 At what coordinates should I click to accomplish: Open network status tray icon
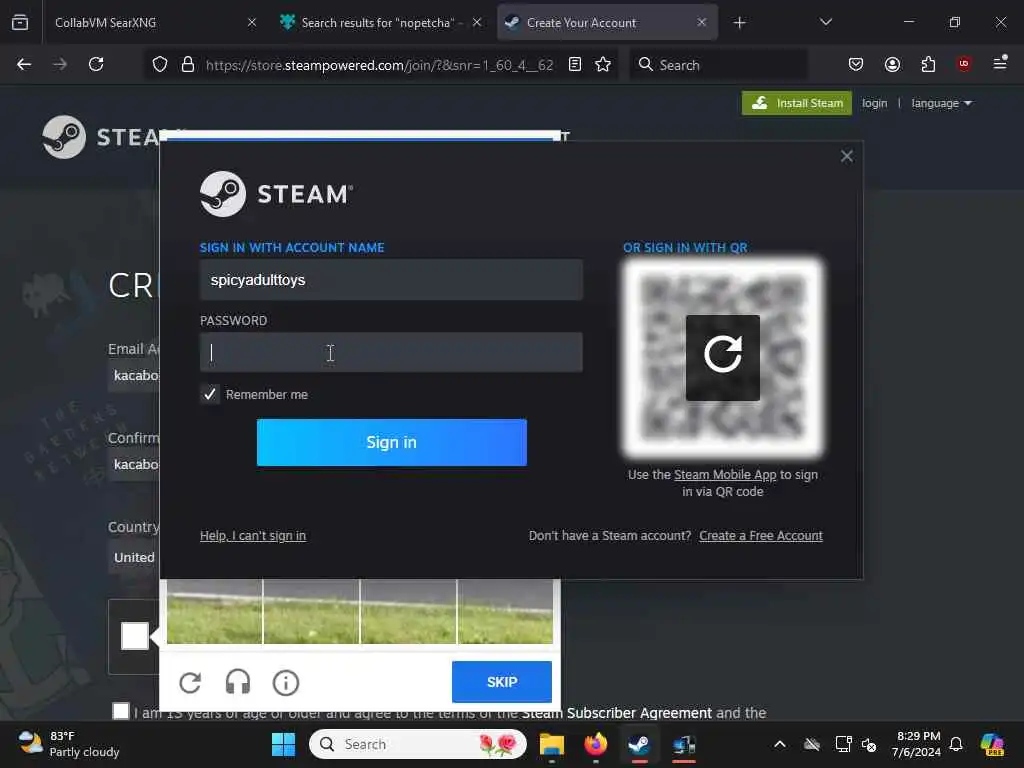844,744
